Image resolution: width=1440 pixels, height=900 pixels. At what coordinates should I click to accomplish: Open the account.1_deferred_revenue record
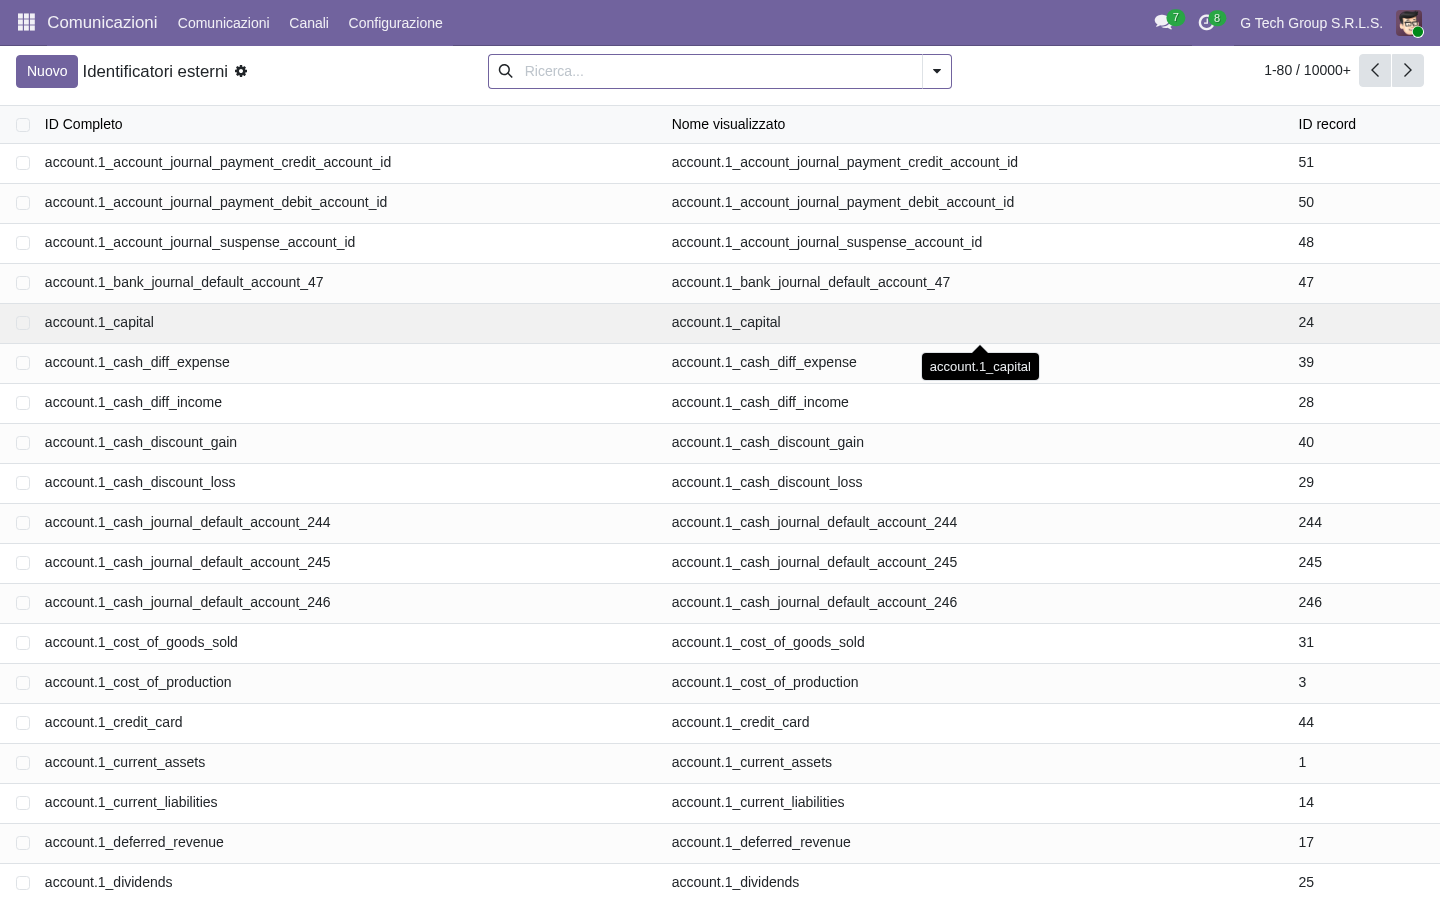pos(134,842)
